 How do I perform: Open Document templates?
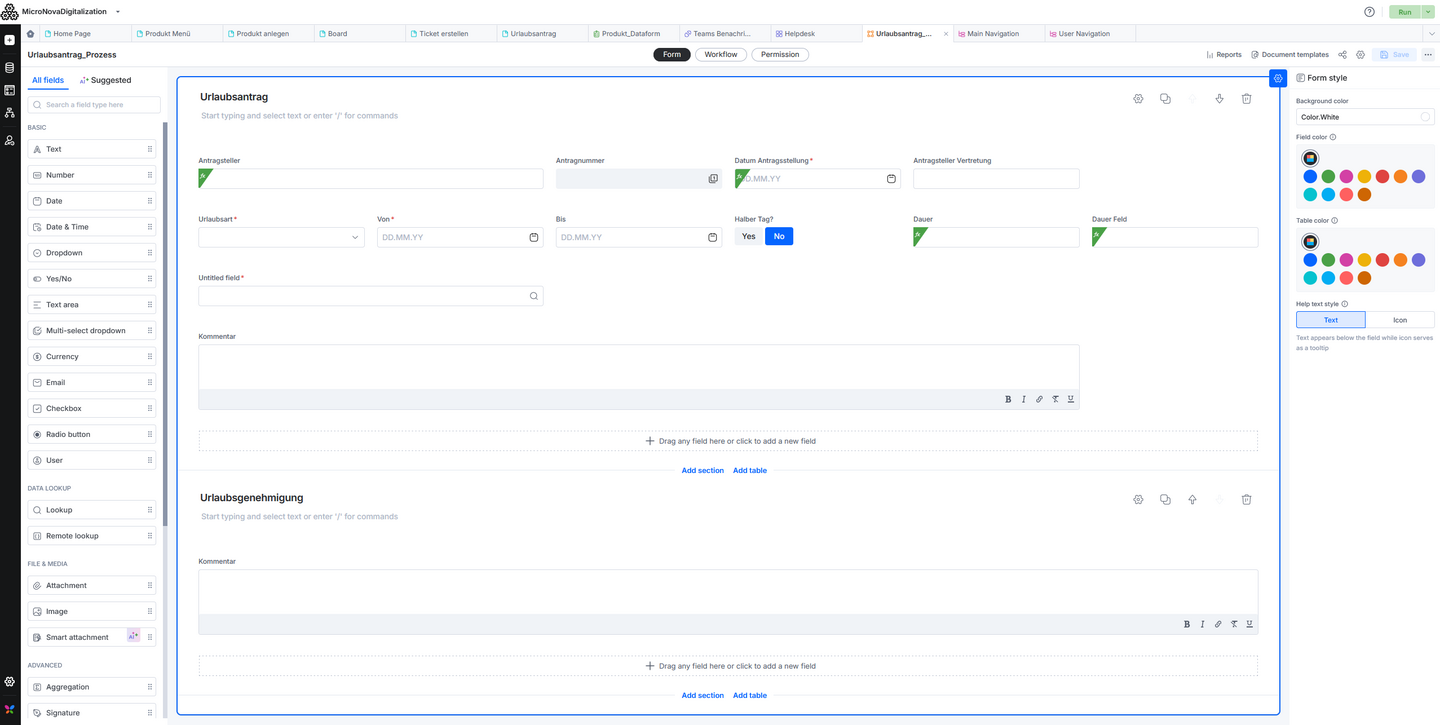click(1290, 55)
